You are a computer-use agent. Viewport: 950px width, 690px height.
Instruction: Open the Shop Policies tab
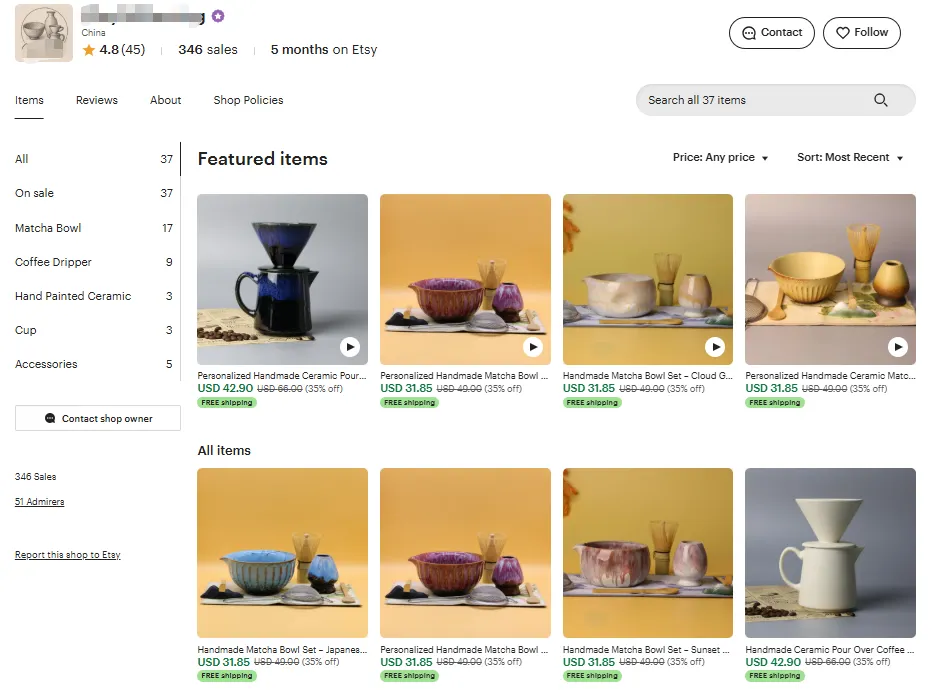pos(248,100)
